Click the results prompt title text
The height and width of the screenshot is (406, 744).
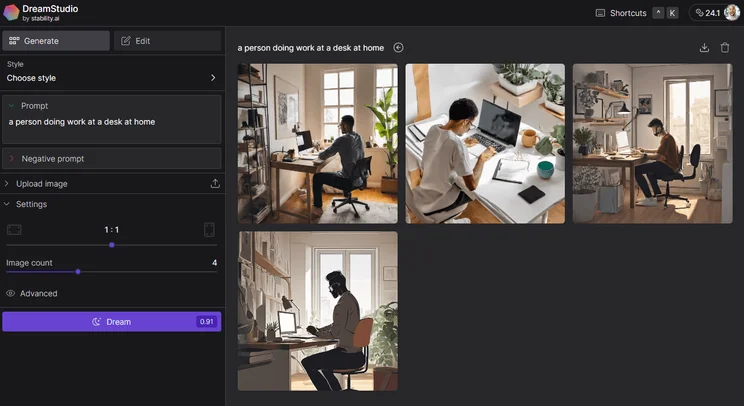pos(311,48)
